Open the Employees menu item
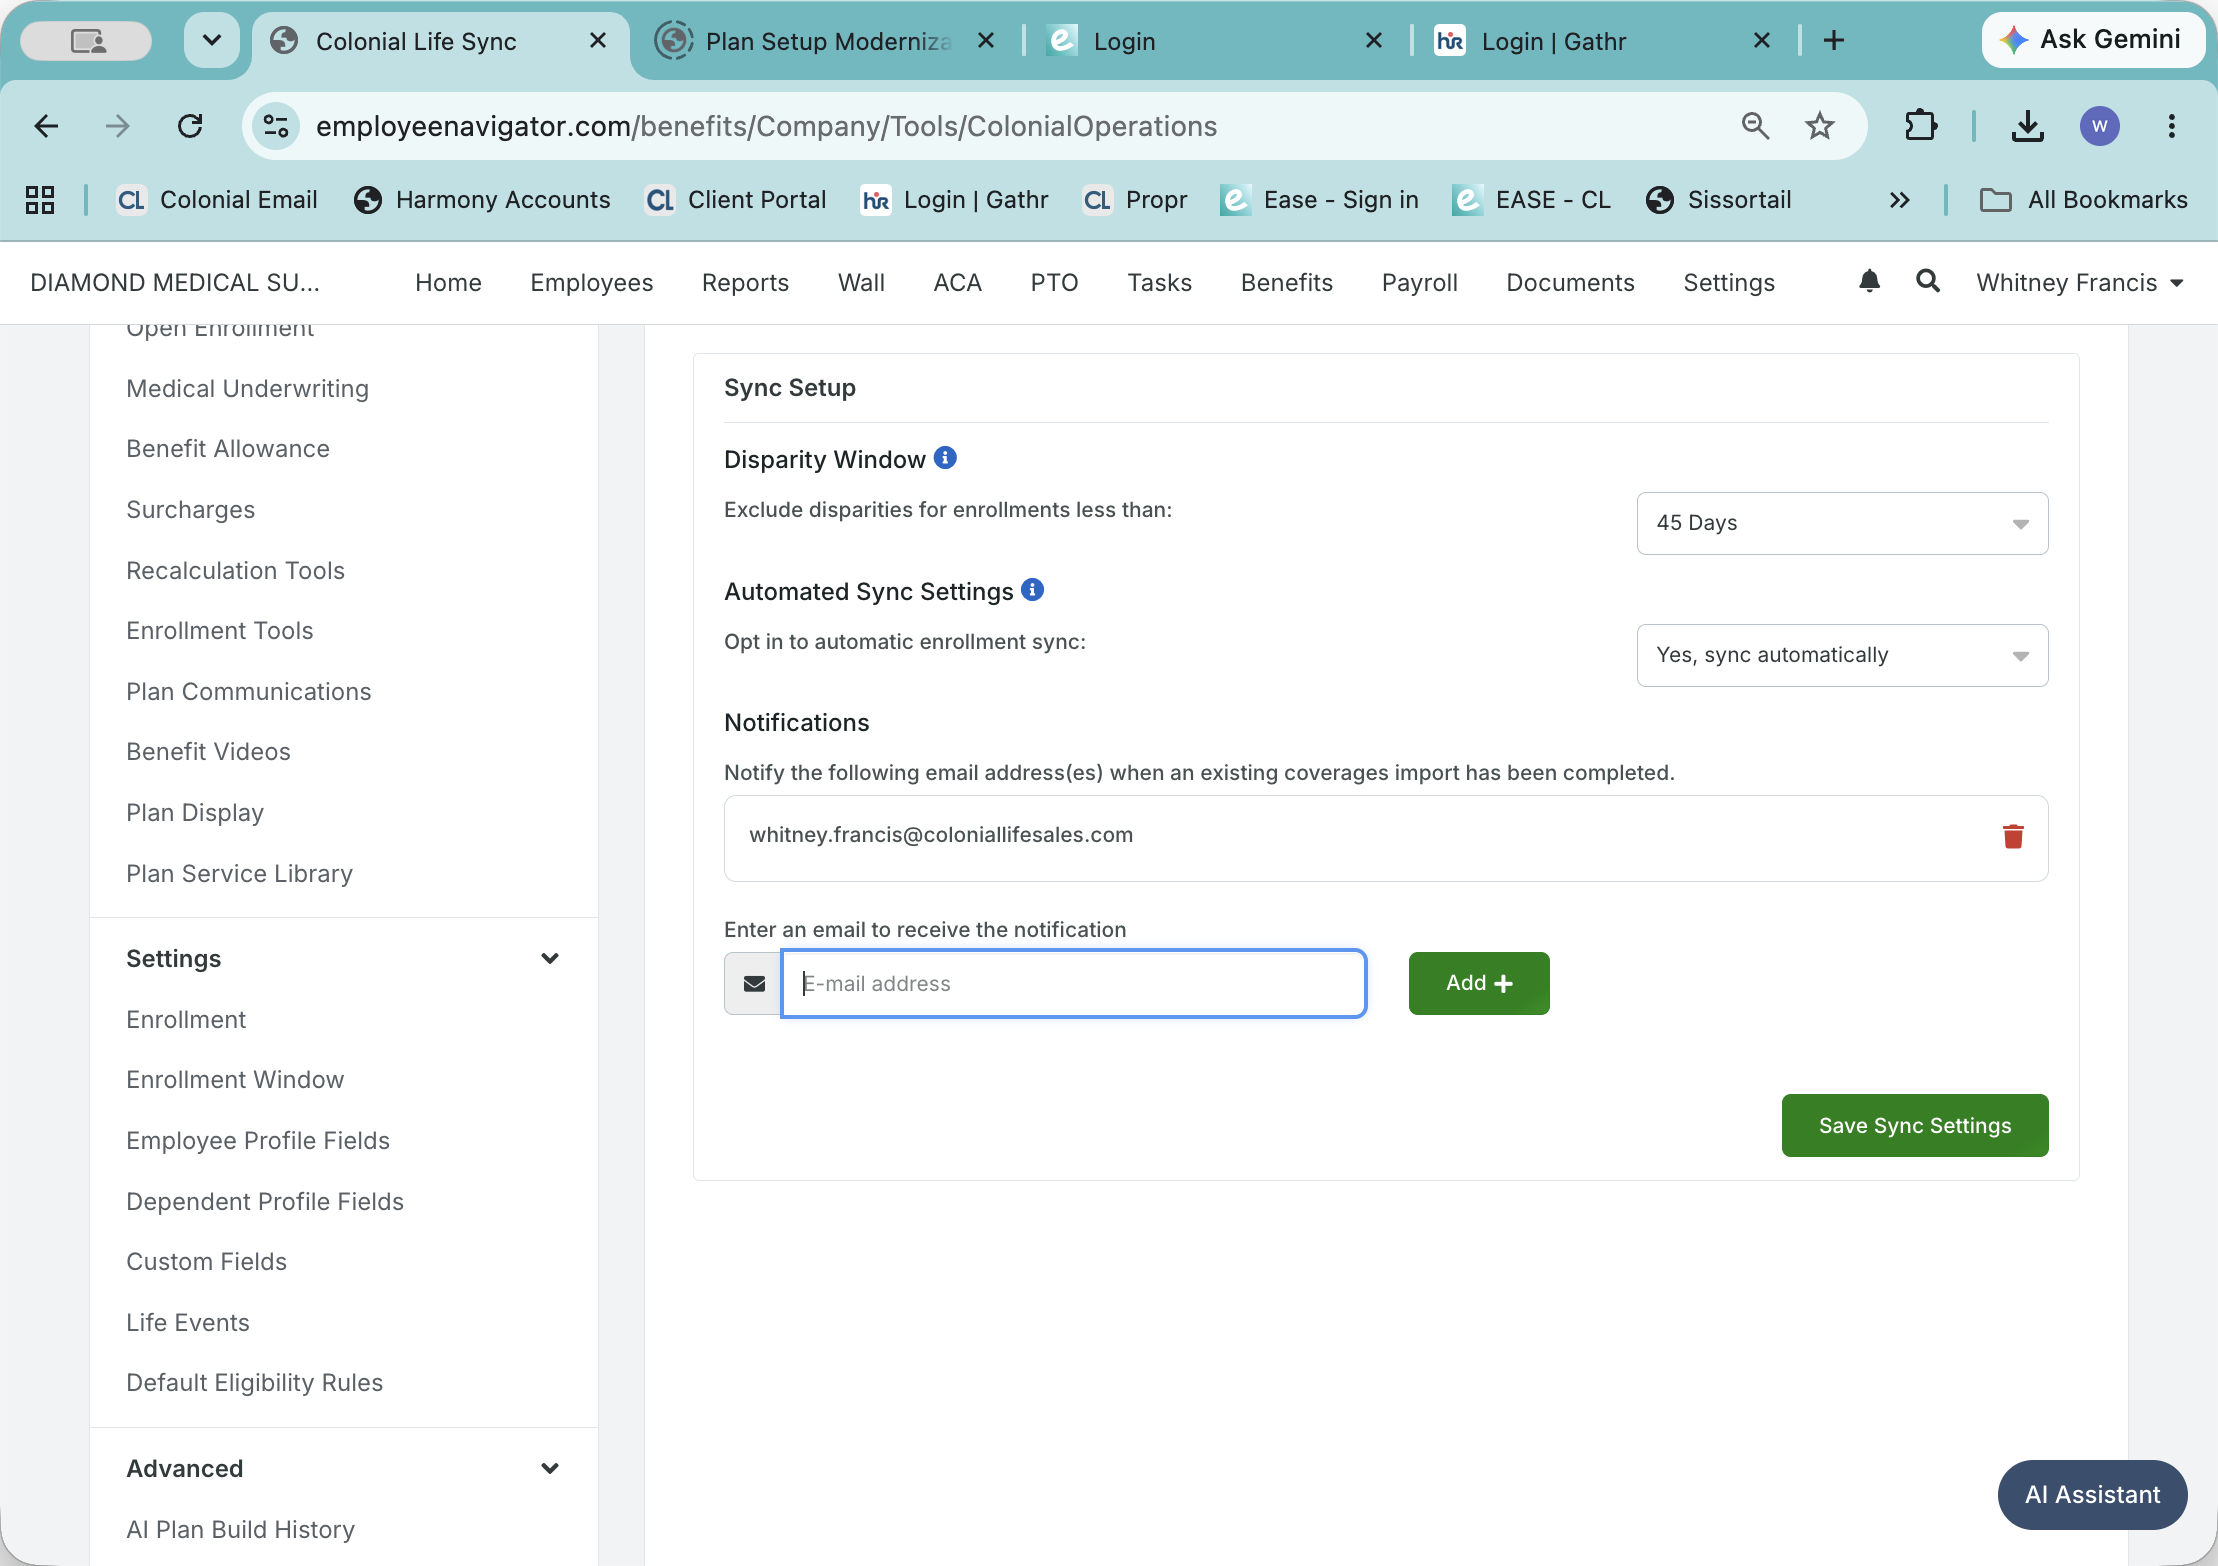Image resolution: width=2218 pixels, height=1566 pixels. [591, 283]
